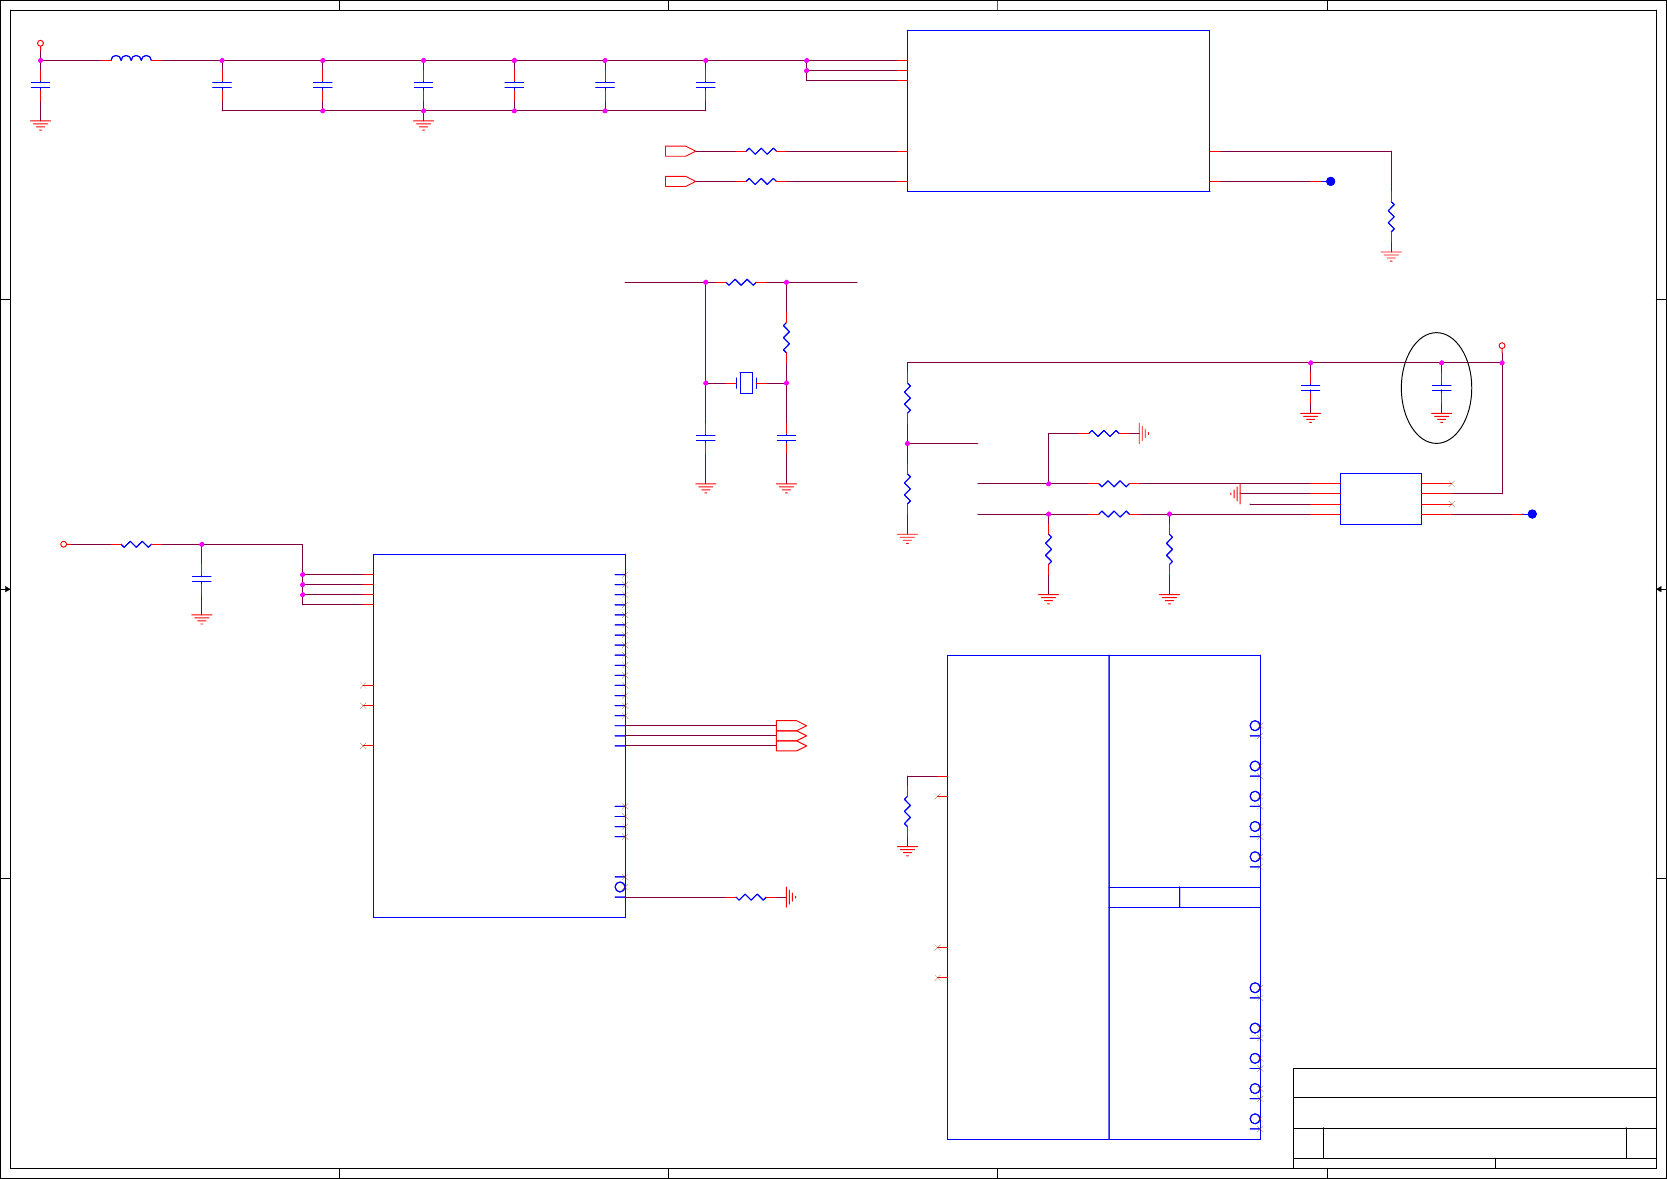Click the left-facing ground symbol beside the small IC
1667x1179 pixels.
point(1236,493)
